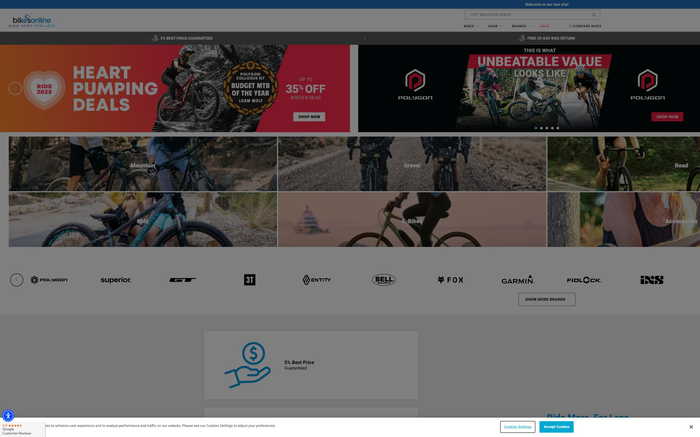Click the previous brands carousel arrow
700x437 pixels.
(17, 280)
